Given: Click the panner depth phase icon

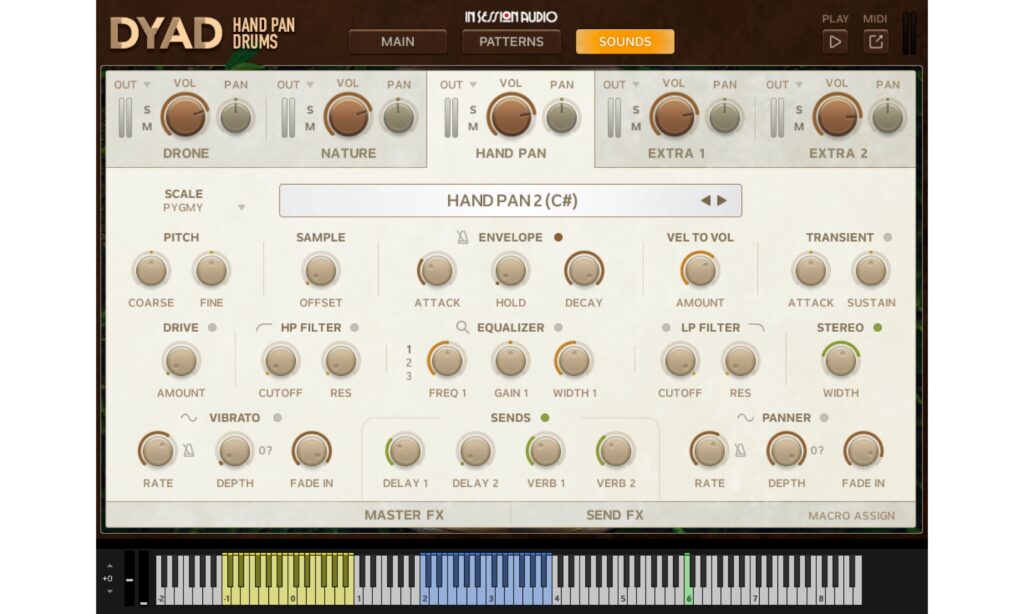Looking at the screenshot, I should 817,450.
